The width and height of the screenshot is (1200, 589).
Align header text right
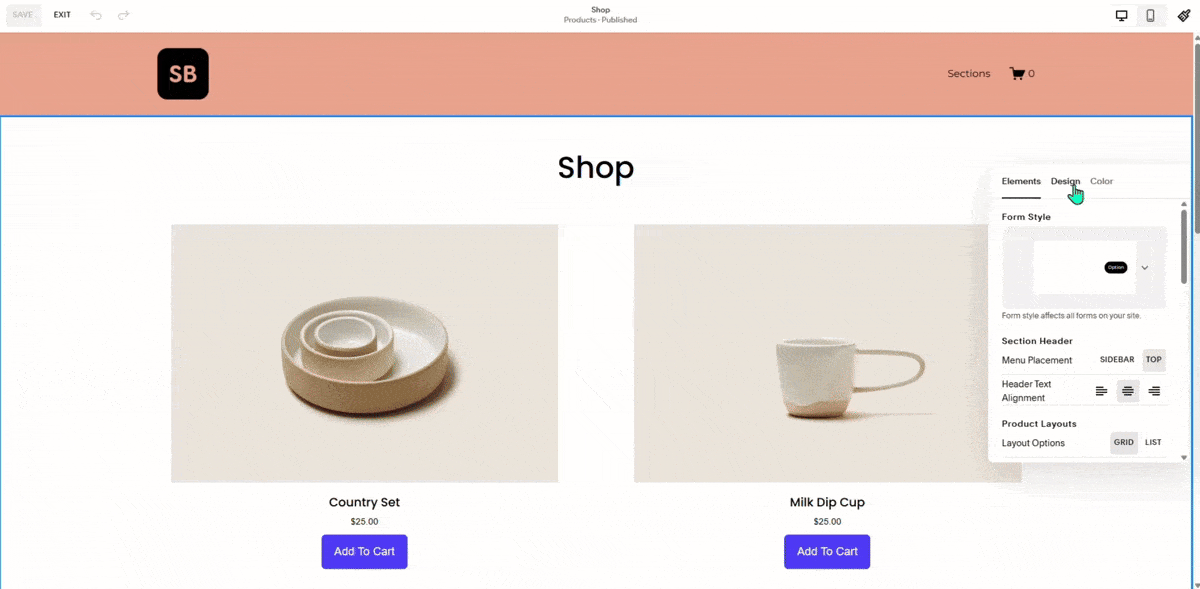1154,391
